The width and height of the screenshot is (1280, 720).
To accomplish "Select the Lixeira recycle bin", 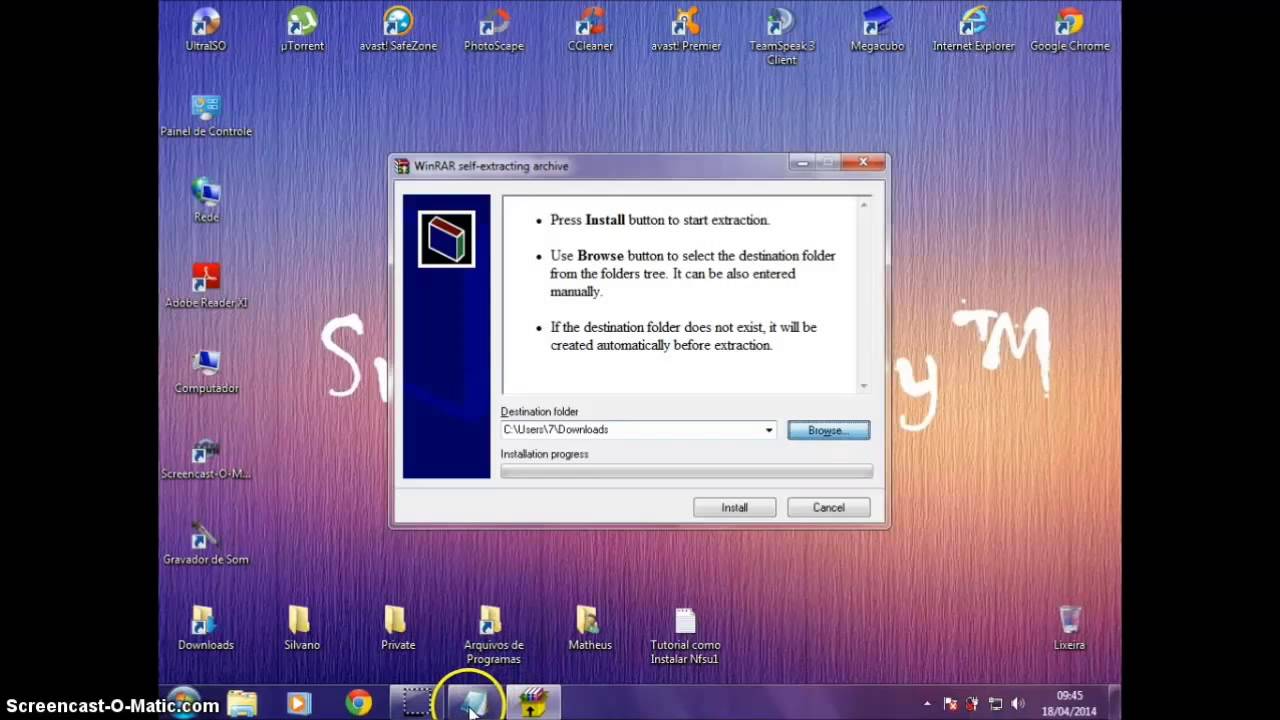I will [x=1069, y=629].
